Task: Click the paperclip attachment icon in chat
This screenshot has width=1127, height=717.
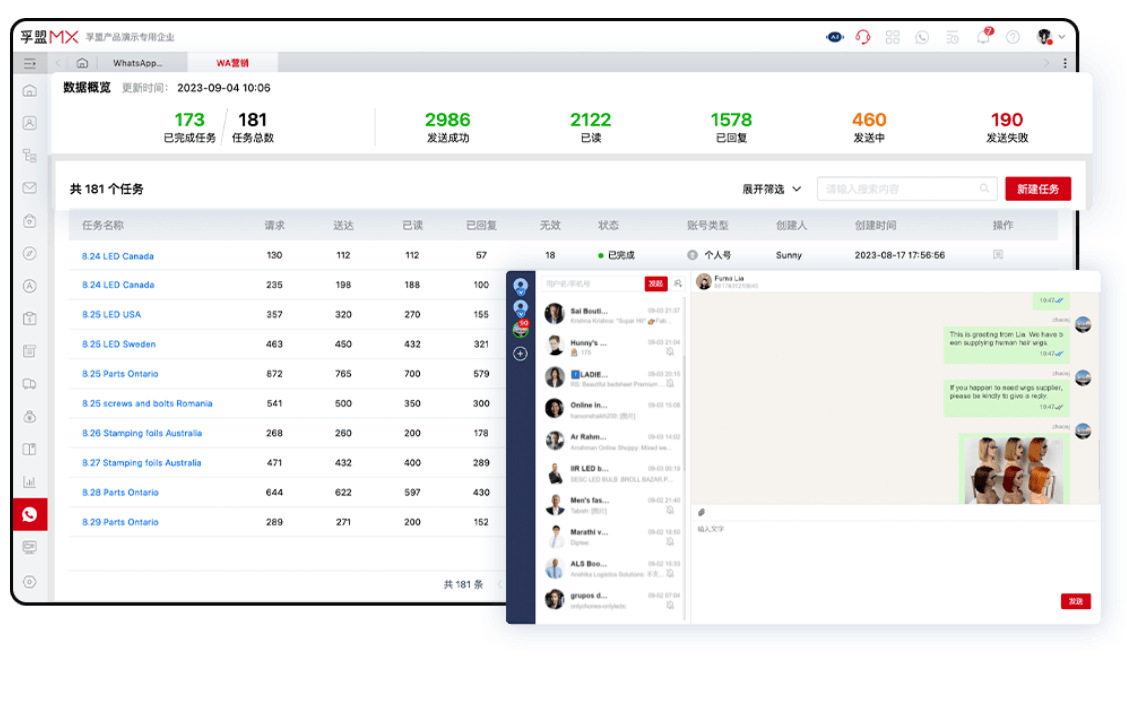Action: pos(702,512)
